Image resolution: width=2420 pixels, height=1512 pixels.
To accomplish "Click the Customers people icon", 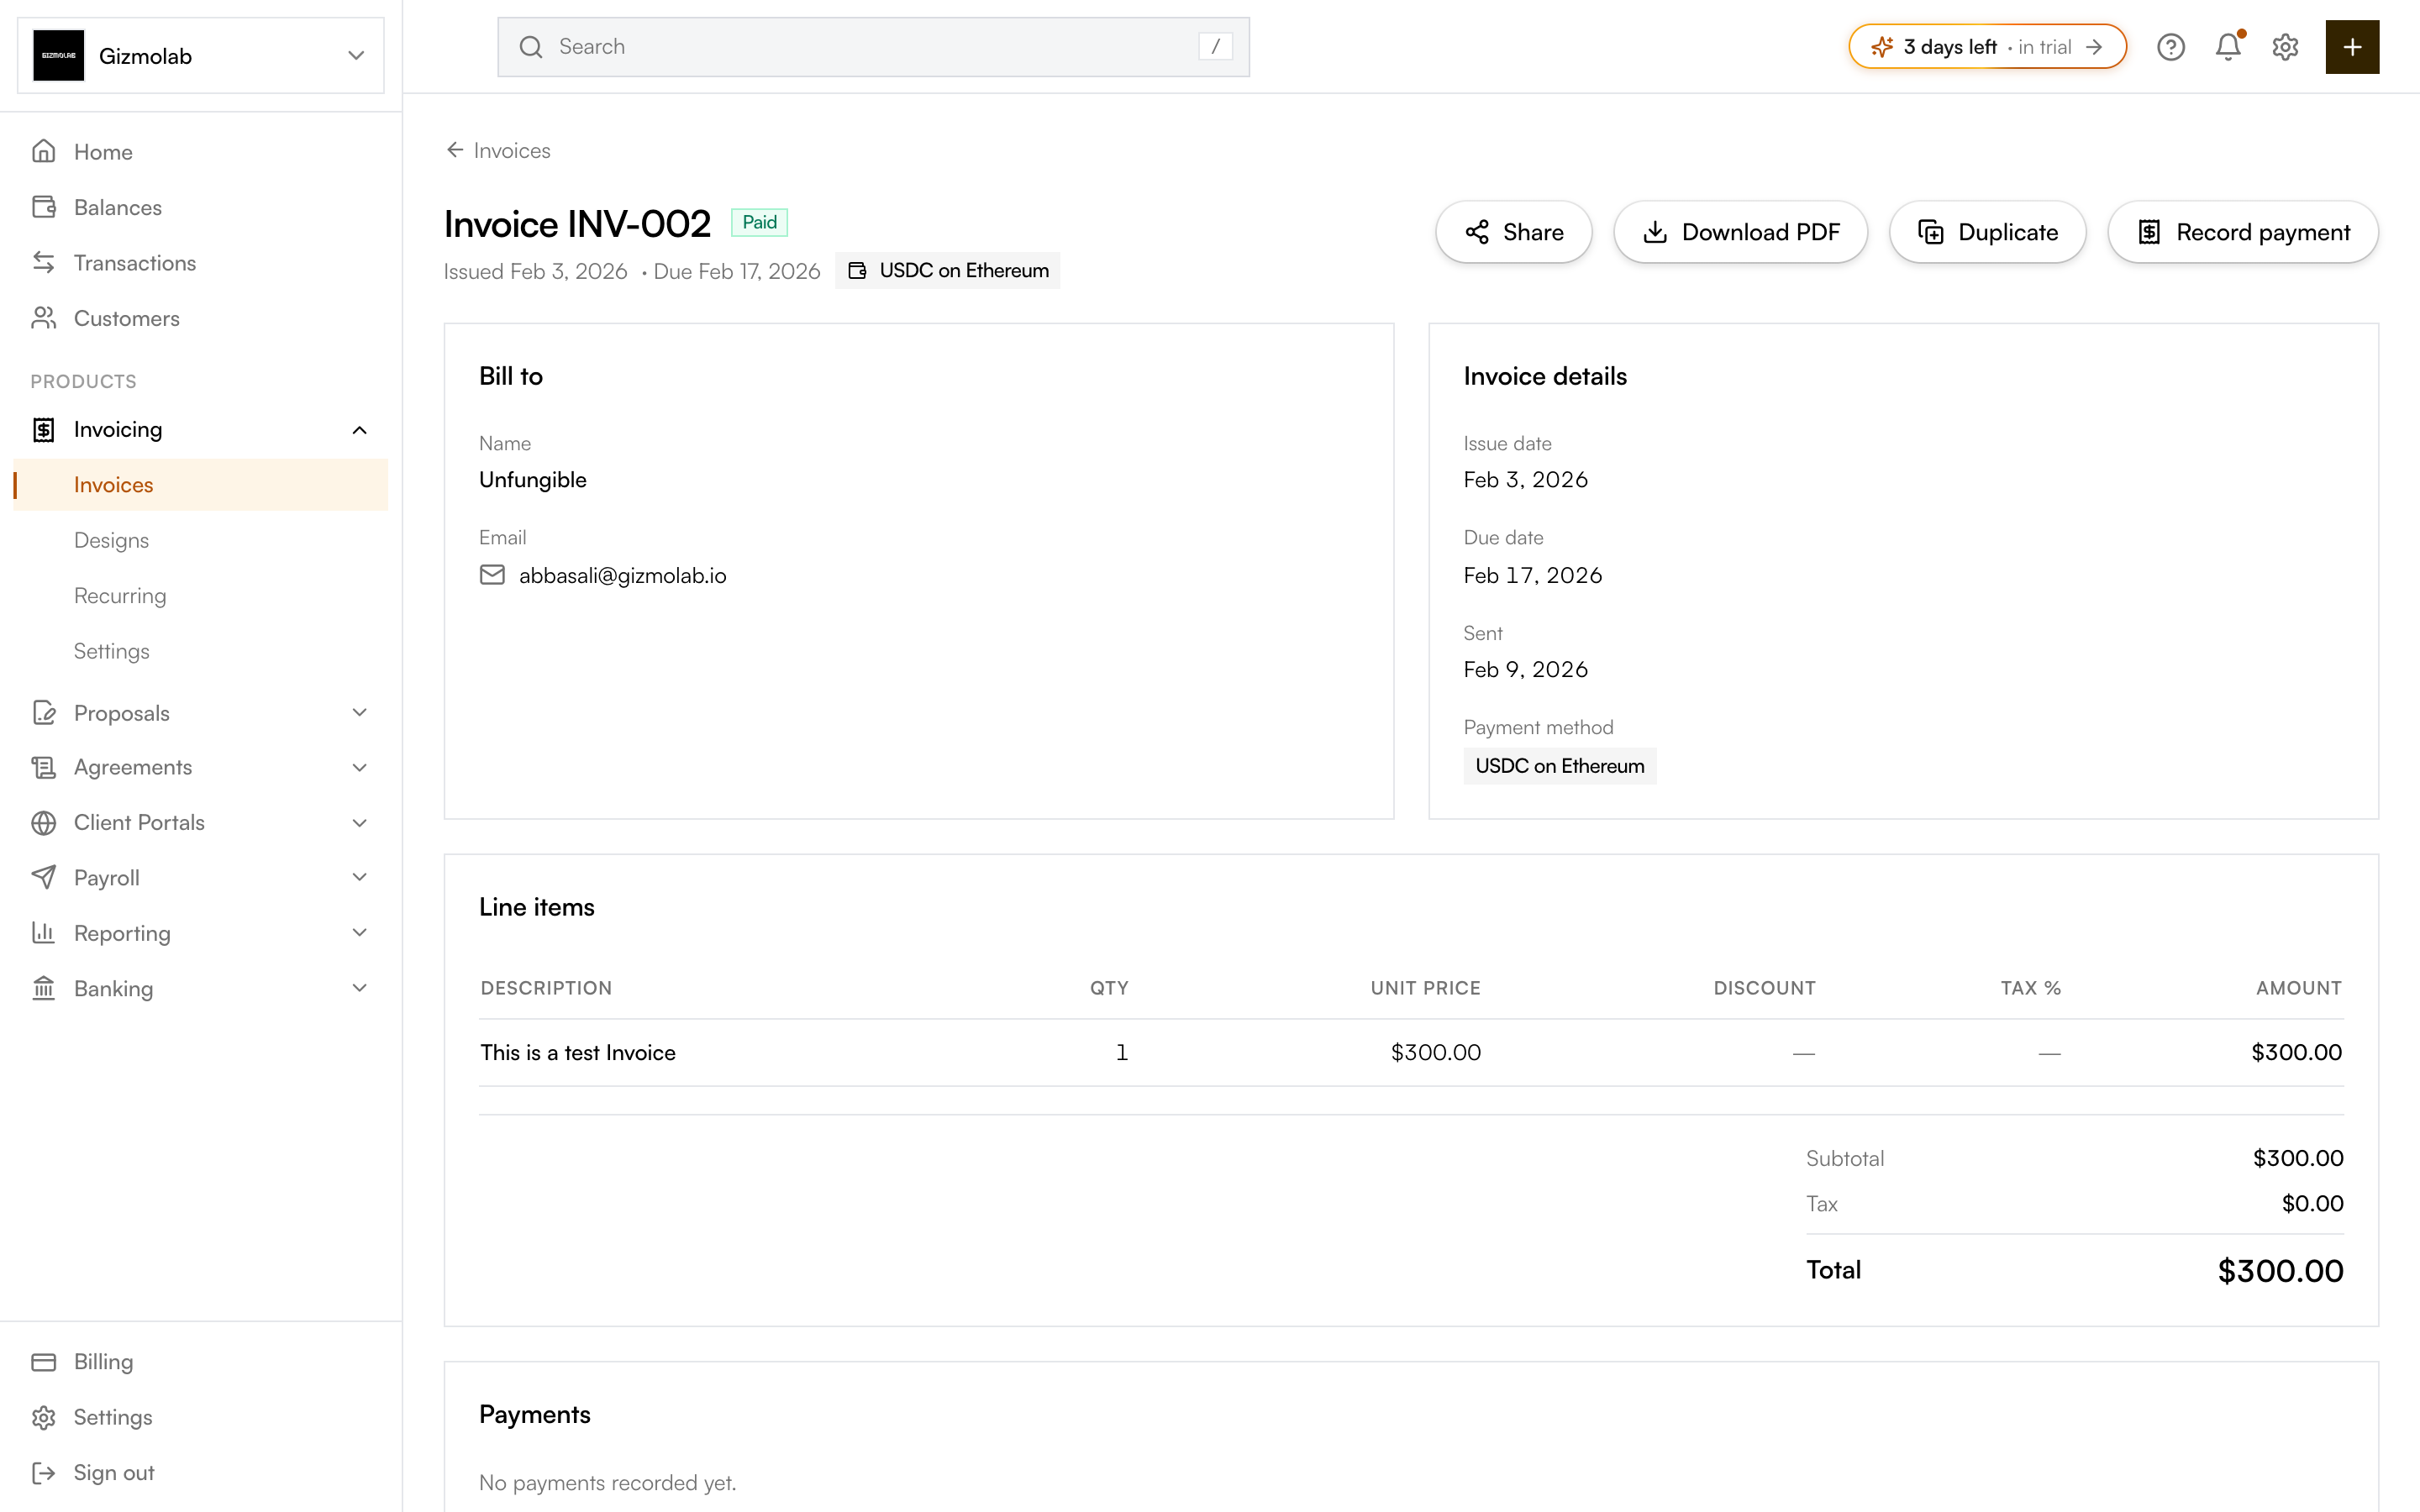I will pyautogui.click(x=44, y=318).
